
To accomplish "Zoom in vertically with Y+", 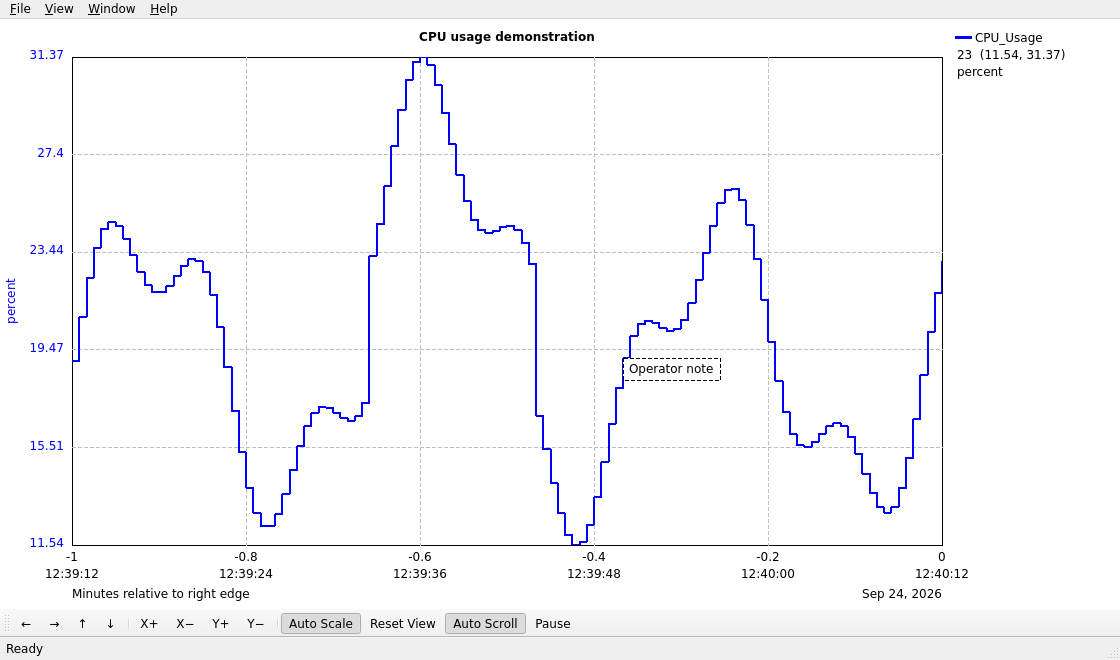I will click(x=220, y=624).
